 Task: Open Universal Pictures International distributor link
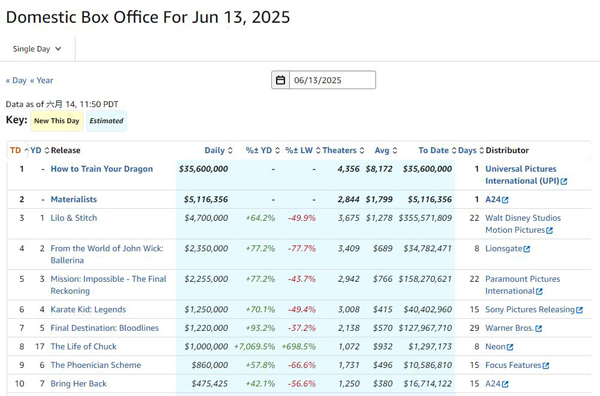click(522, 175)
